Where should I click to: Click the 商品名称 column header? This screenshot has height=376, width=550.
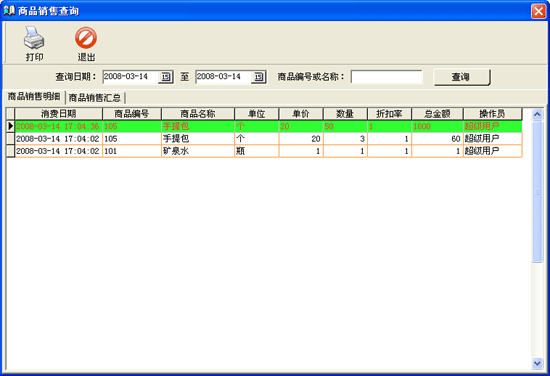(x=198, y=114)
